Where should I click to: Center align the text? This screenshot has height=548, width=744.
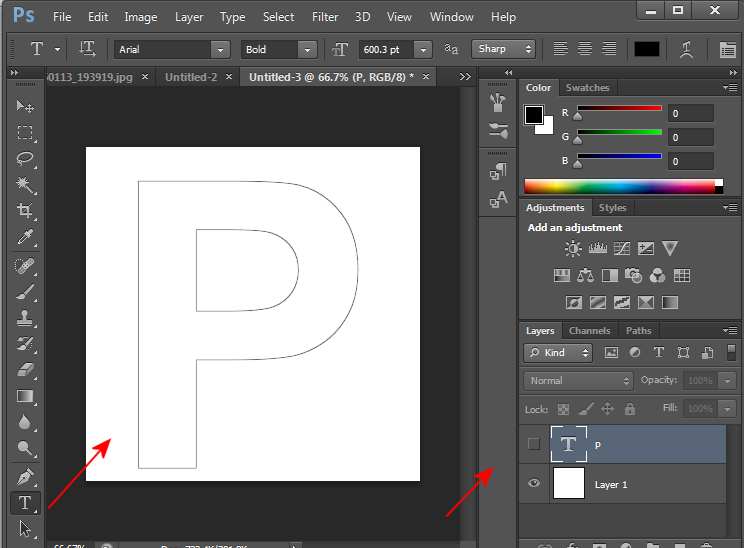[585, 49]
